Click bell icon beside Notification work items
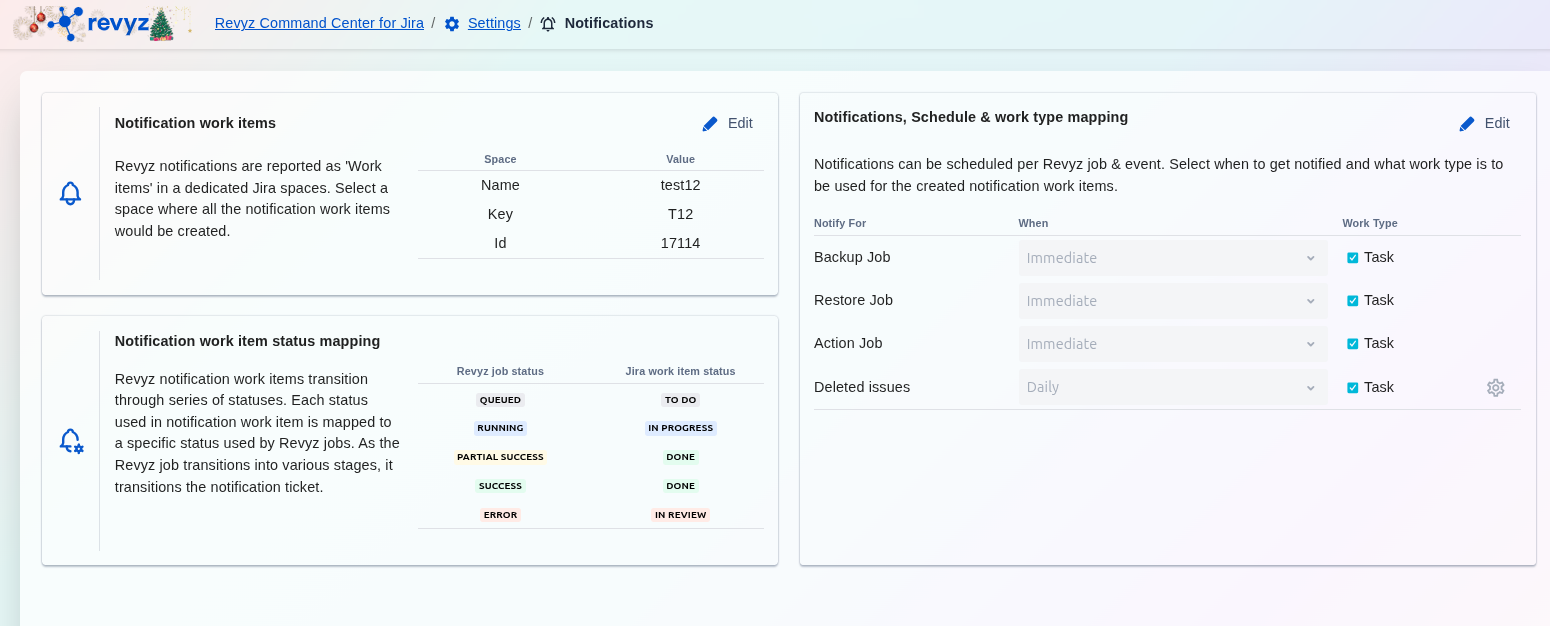This screenshot has width=1550, height=626. 70,193
